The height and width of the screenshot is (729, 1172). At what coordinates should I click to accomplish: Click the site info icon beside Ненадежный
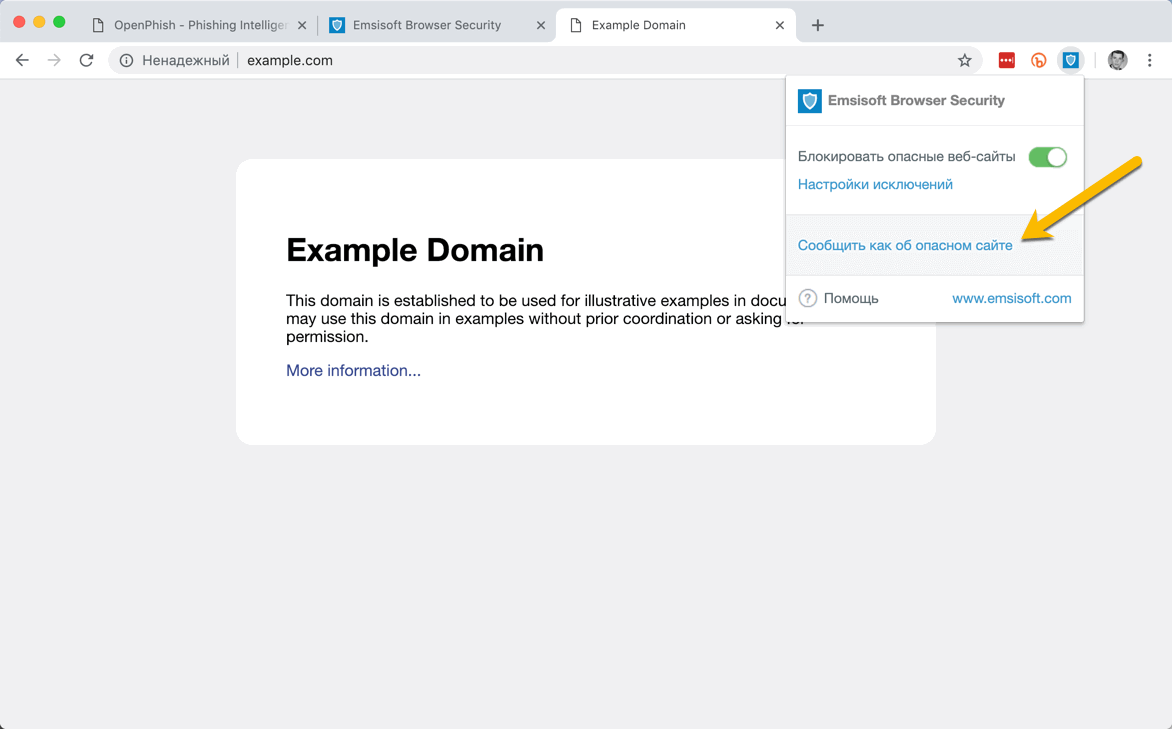[126, 61]
